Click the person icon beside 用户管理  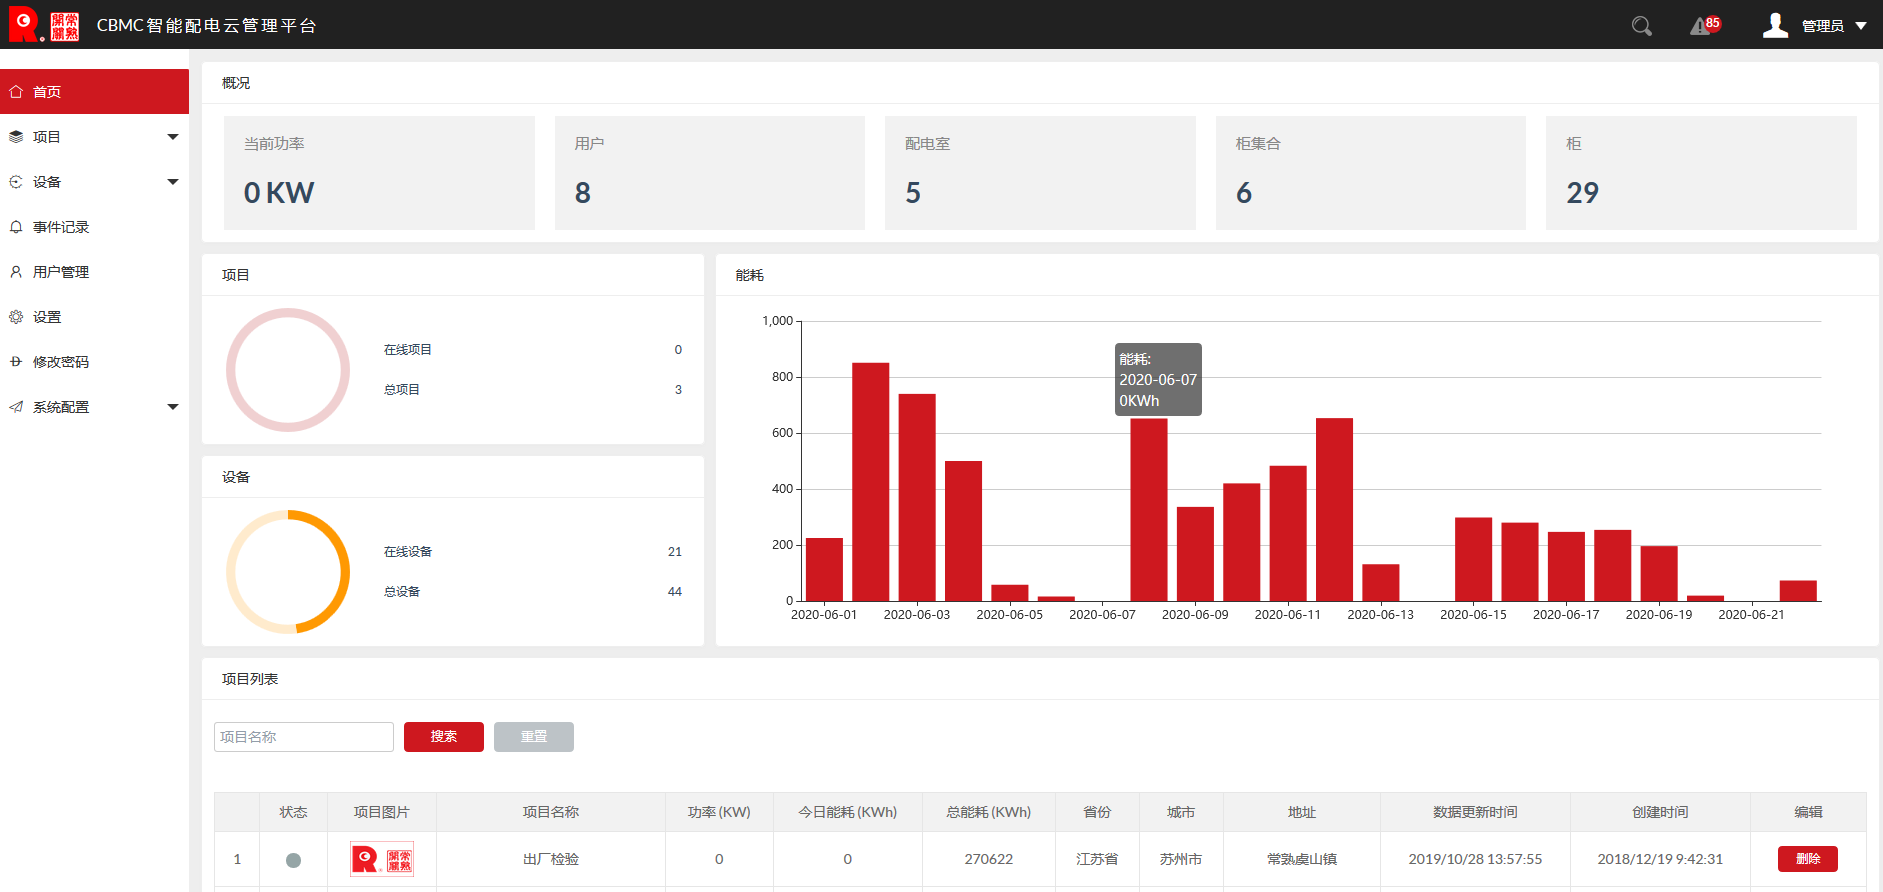click(x=16, y=272)
